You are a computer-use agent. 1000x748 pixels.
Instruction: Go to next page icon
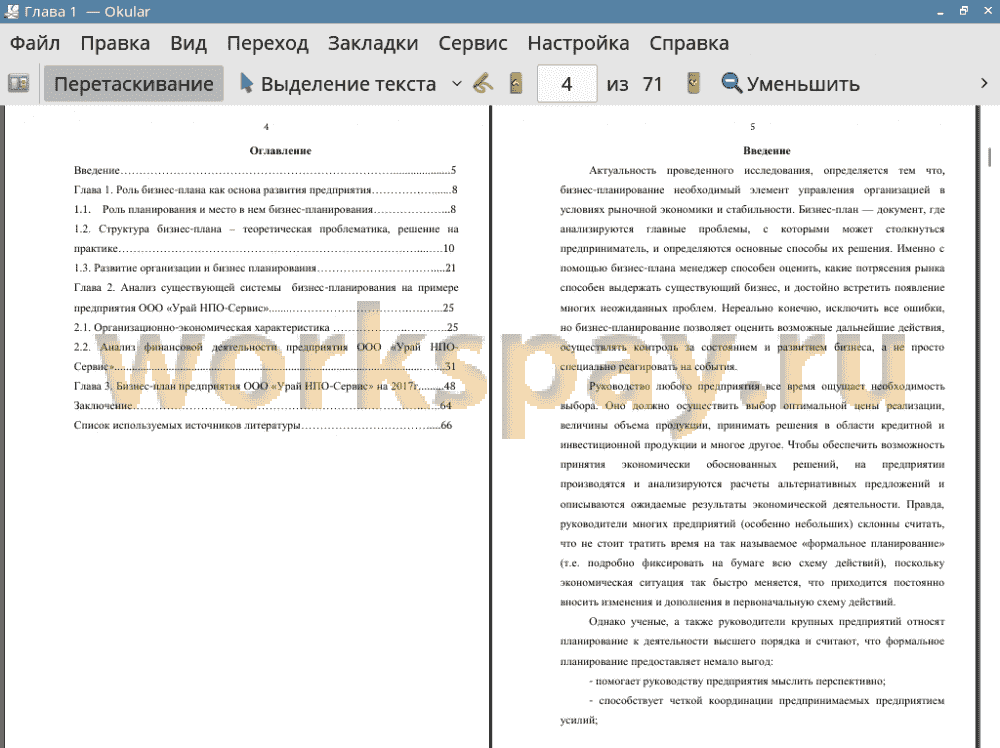click(x=693, y=83)
